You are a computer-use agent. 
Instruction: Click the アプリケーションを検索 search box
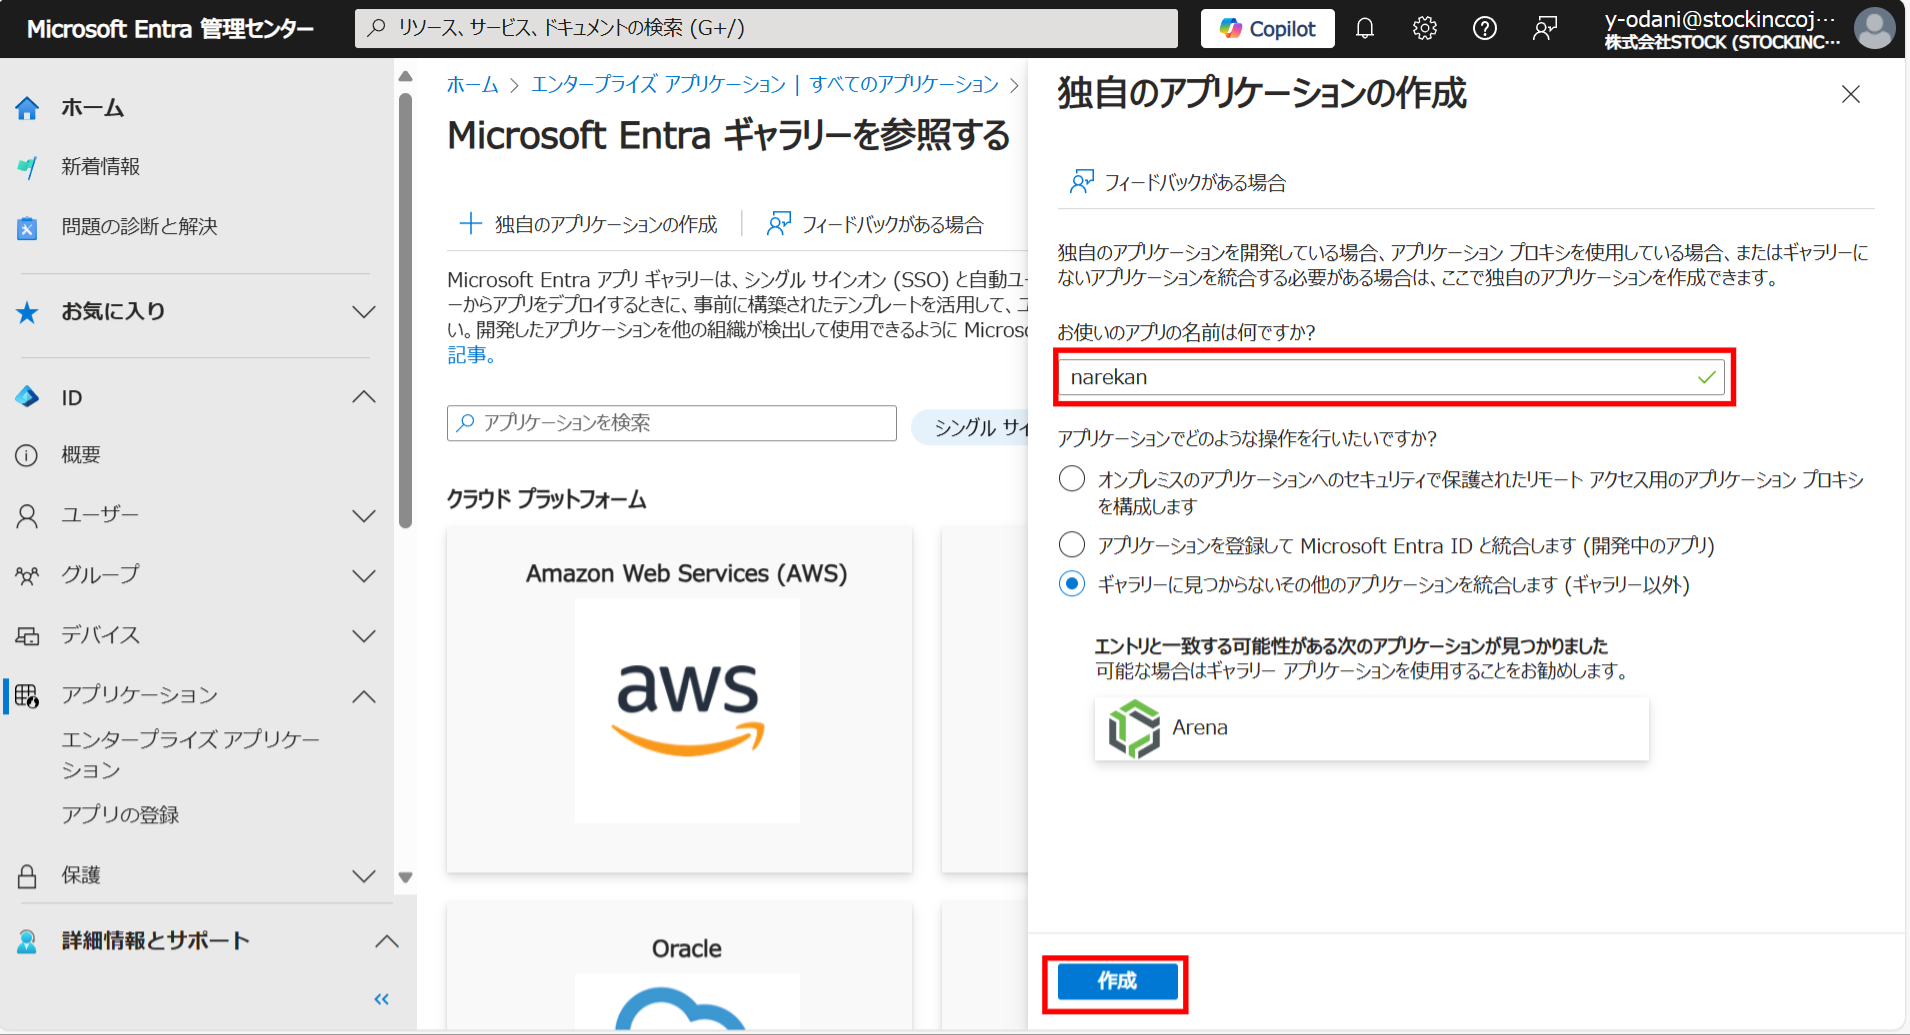672,423
